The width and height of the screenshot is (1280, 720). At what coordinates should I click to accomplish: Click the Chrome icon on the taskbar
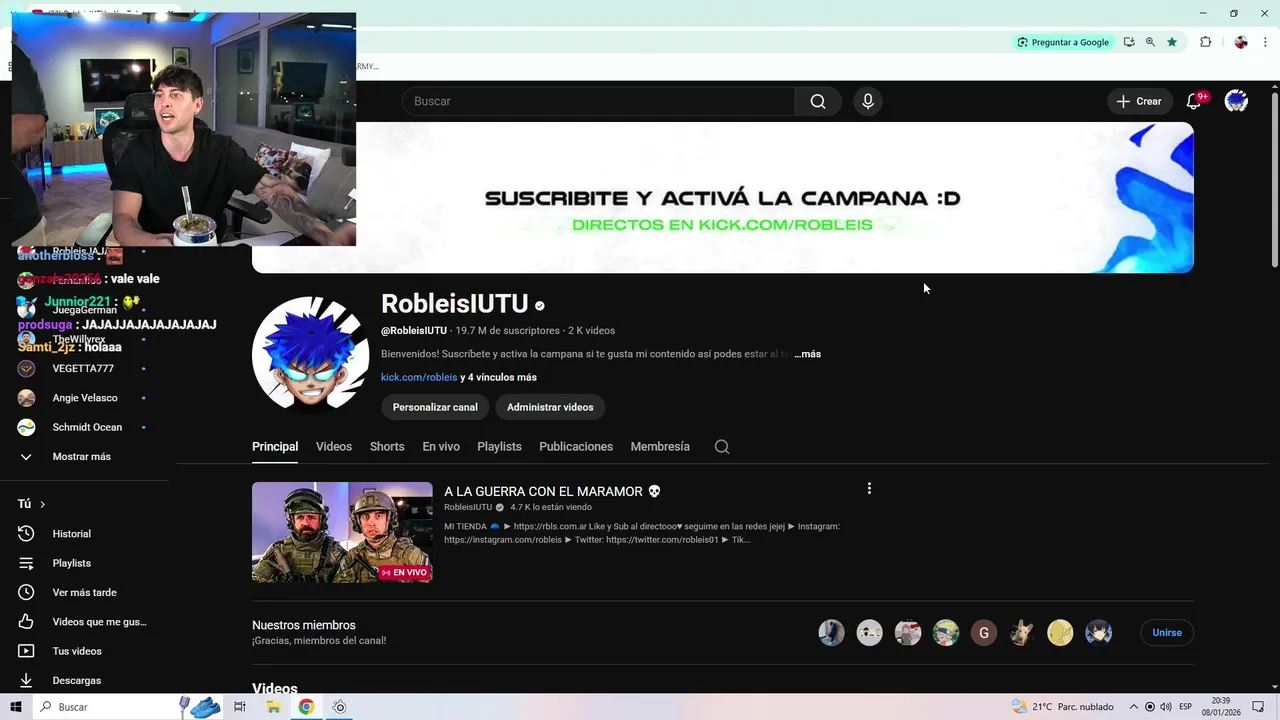click(306, 707)
